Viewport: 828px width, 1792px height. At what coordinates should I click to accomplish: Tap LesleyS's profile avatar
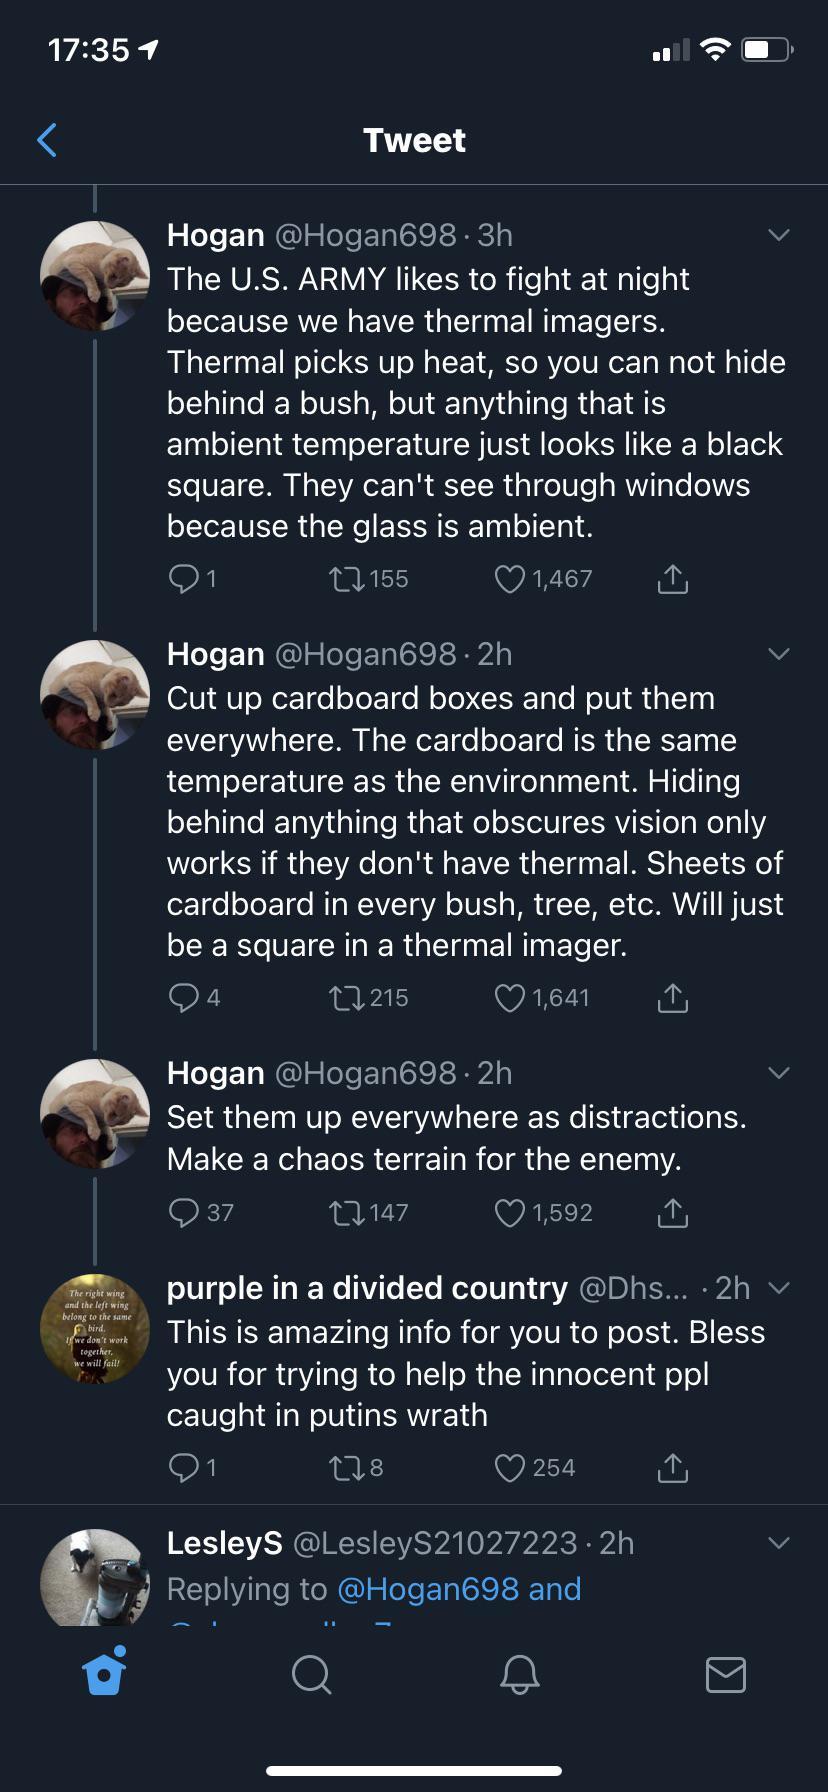point(95,1578)
